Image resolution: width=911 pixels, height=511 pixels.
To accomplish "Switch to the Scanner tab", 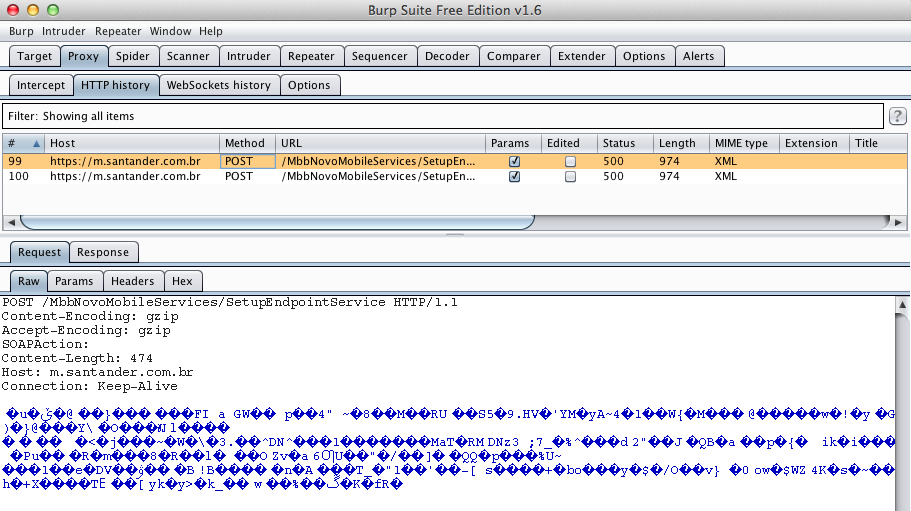I will pyautogui.click(x=188, y=56).
